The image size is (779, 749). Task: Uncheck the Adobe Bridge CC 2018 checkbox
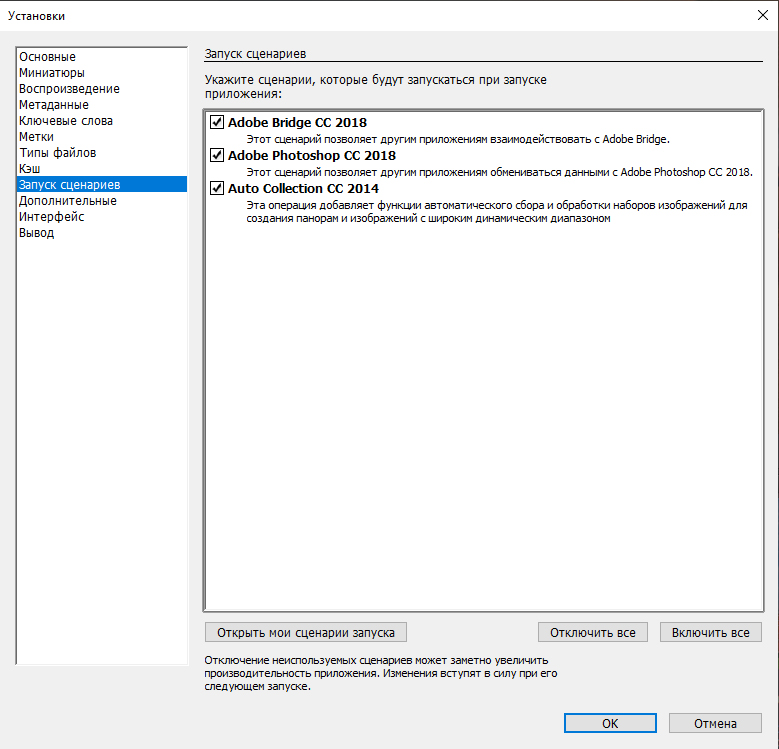tap(217, 122)
